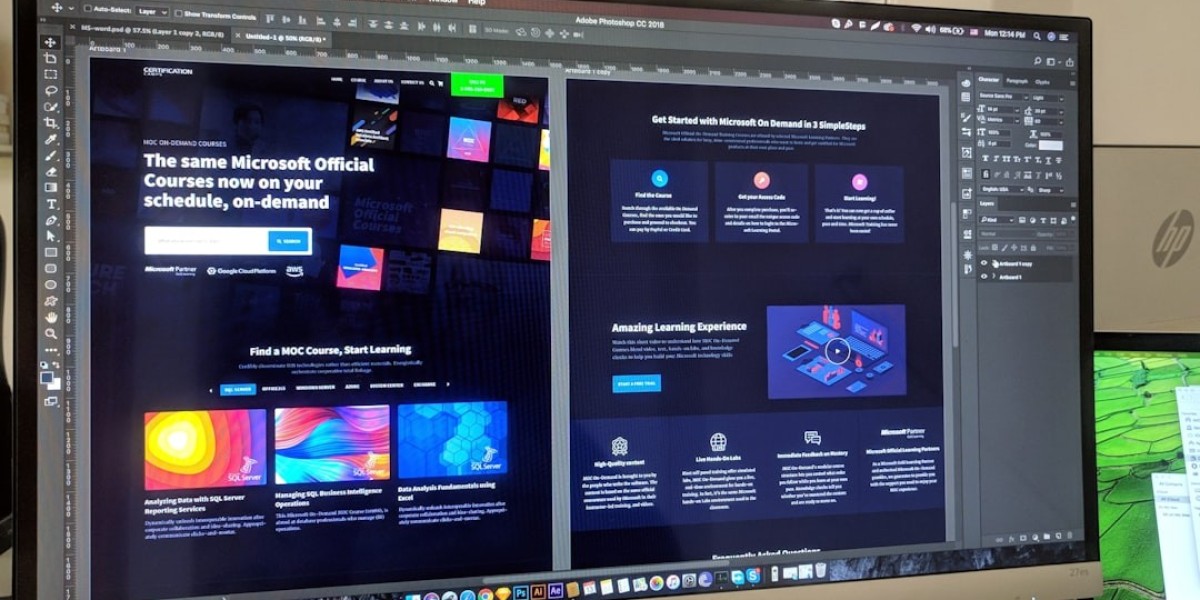
Task: Enable Show Transform Controls
Action: pos(179,14)
